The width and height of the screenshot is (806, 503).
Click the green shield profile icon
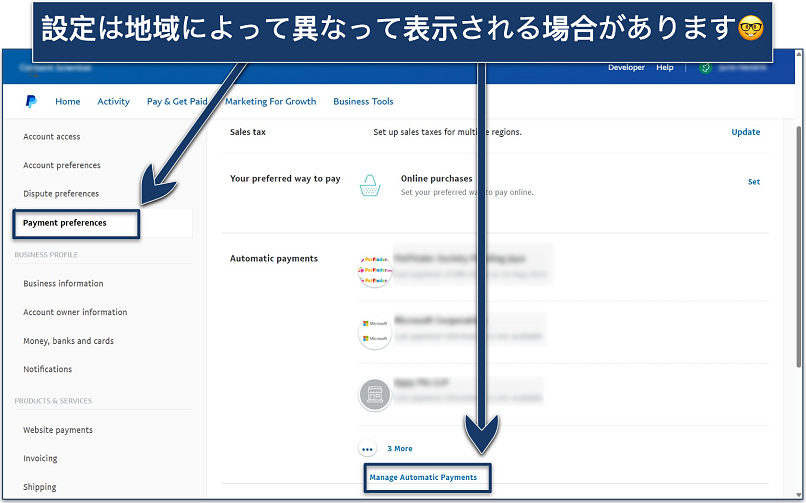704,68
